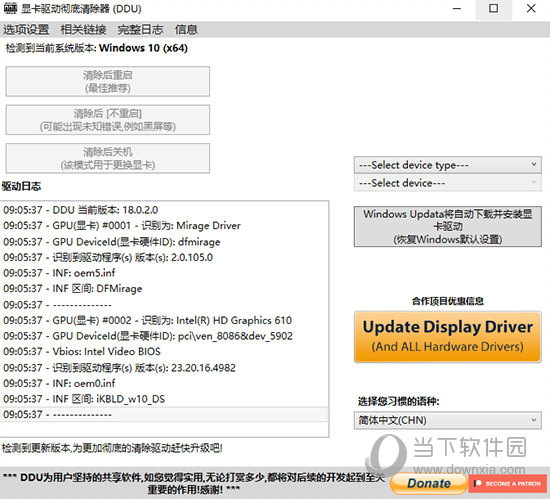This screenshot has width=550, height=499.
Task: Select log line INF: oem5.inf
Action: 163,273
